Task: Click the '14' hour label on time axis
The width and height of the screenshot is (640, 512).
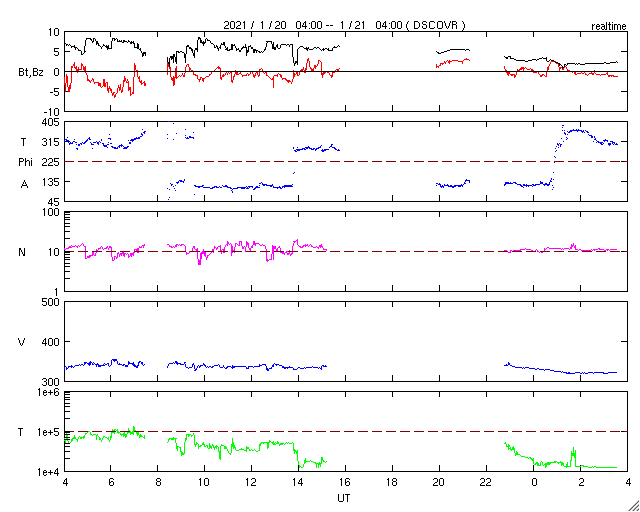Action: pos(298,482)
